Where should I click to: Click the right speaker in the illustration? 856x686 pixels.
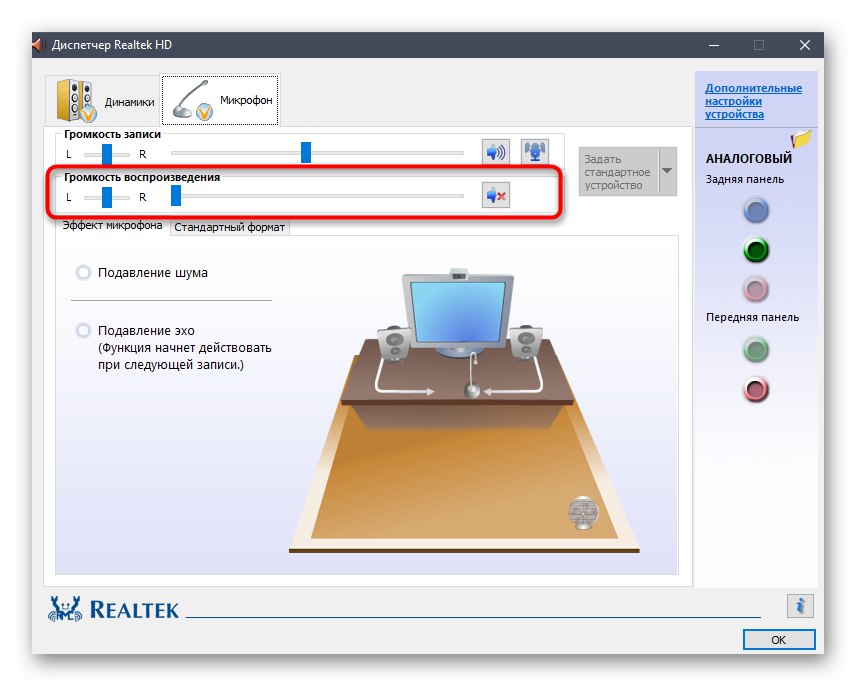(526, 343)
